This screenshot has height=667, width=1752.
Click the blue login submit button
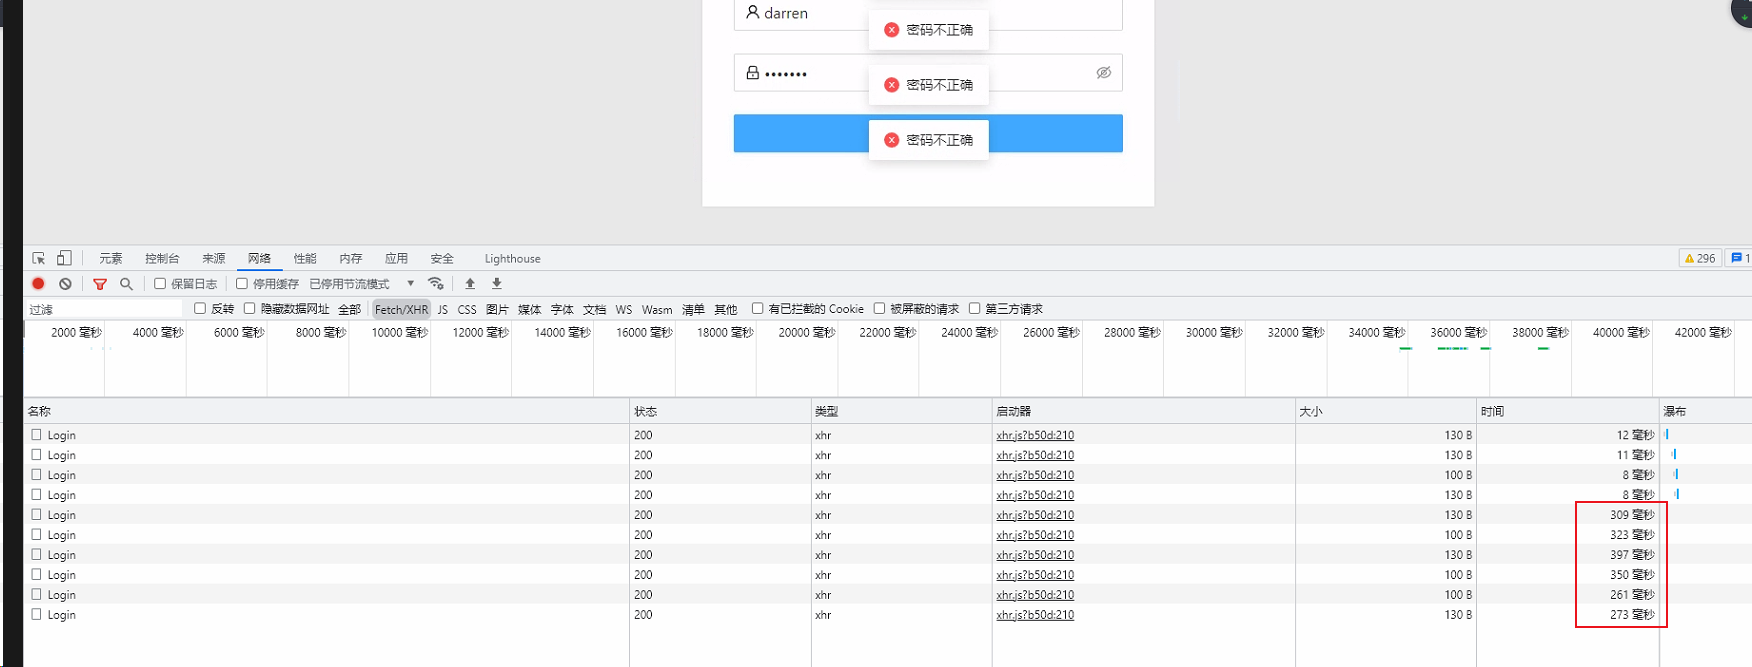(928, 133)
